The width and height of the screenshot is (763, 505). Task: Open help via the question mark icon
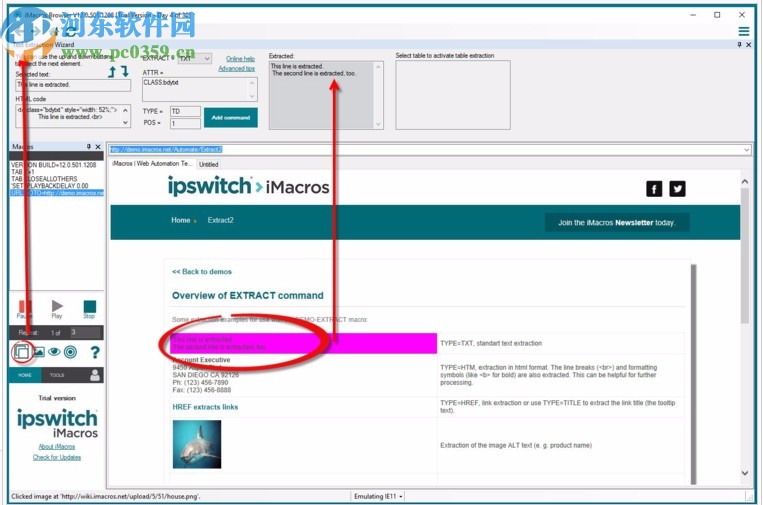[x=95, y=352]
